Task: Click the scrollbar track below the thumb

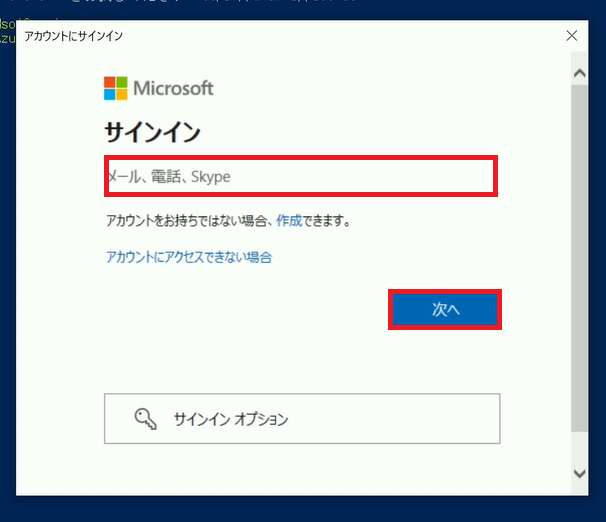Action: coord(579,448)
